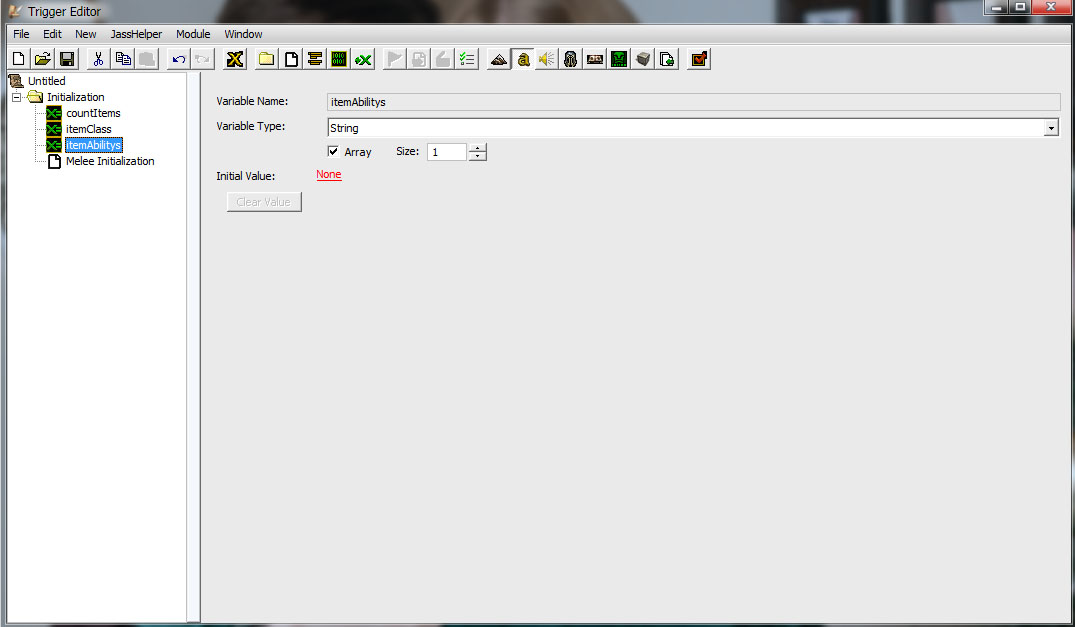Open the Object Manager box icon

[643, 60]
